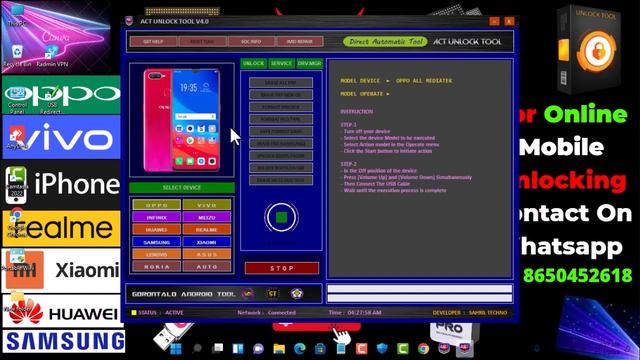Open Microsoft Store from taskbar
The image size is (640, 360).
(x=320, y=349)
